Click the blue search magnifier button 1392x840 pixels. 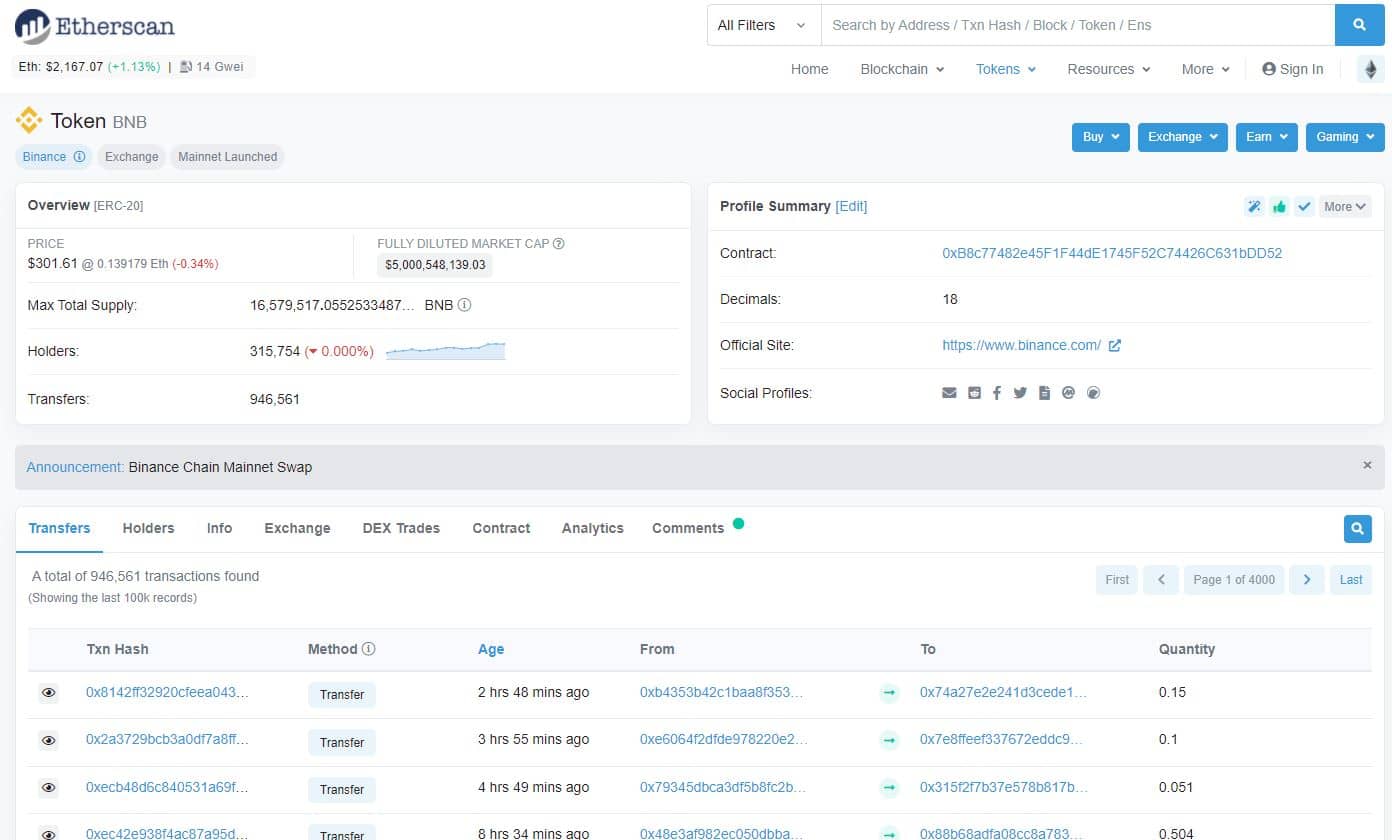coord(1360,25)
